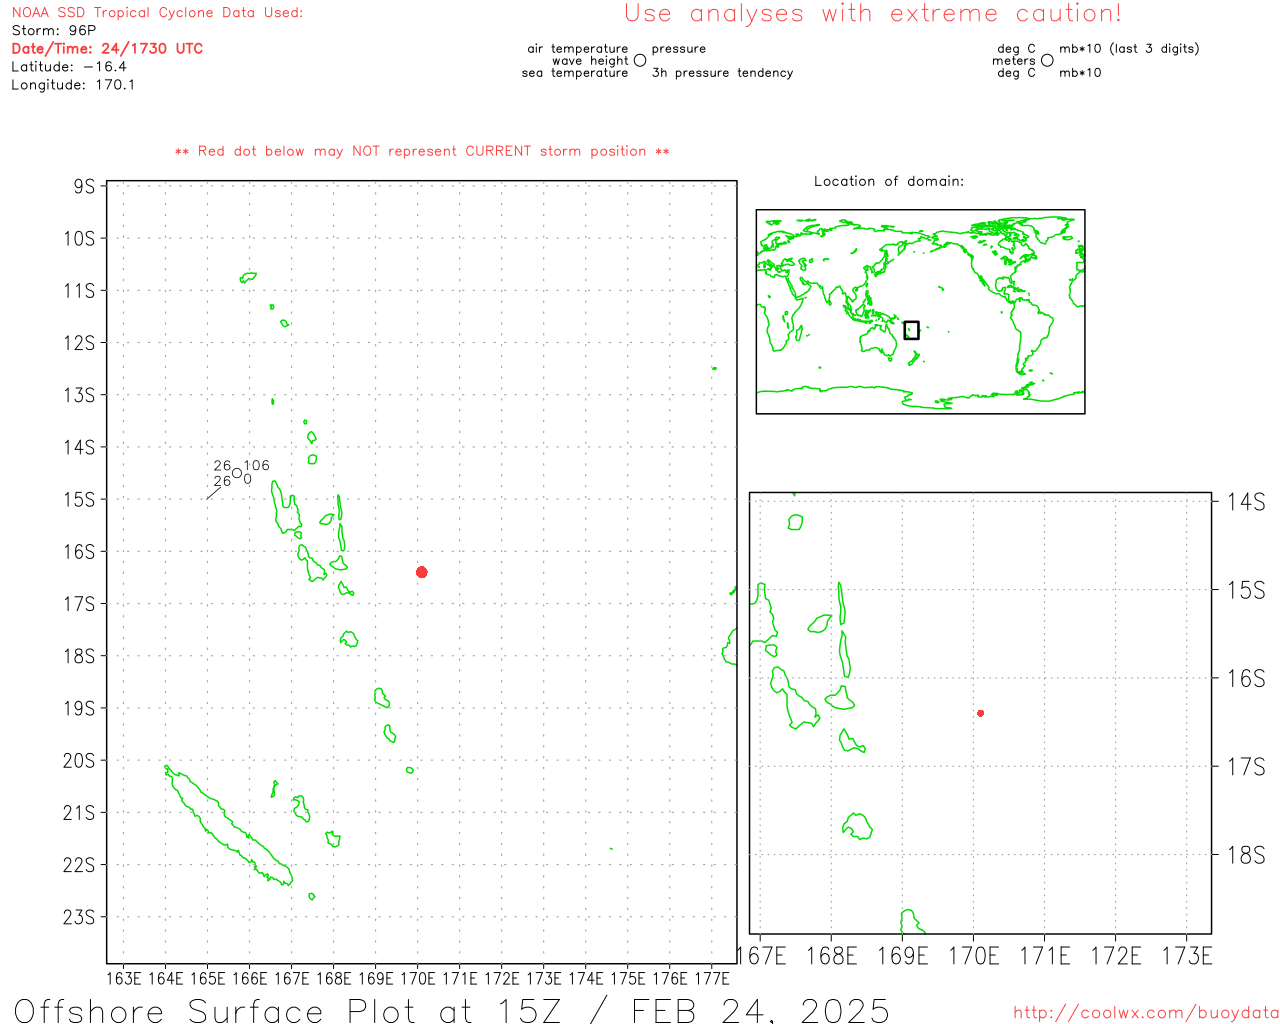Click the red storm dot on zoomed inset map

point(980,713)
